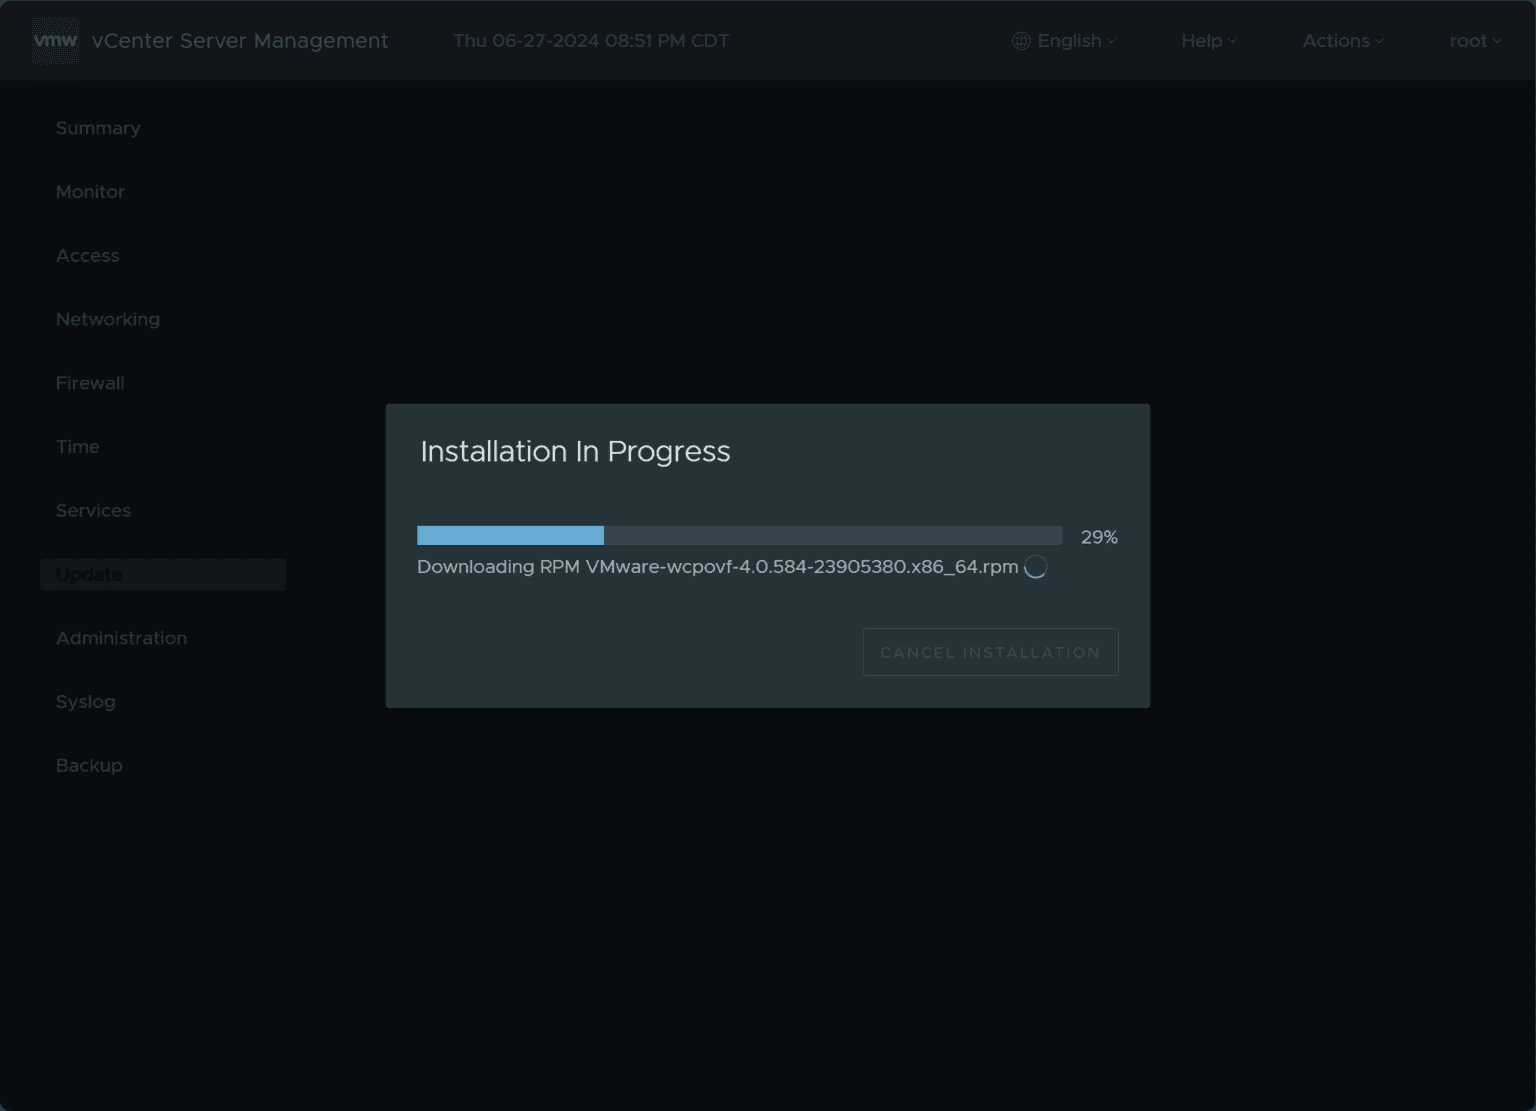Select Time settings in the sidebar
The height and width of the screenshot is (1111, 1536).
pyautogui.click(x=77, y=446)
